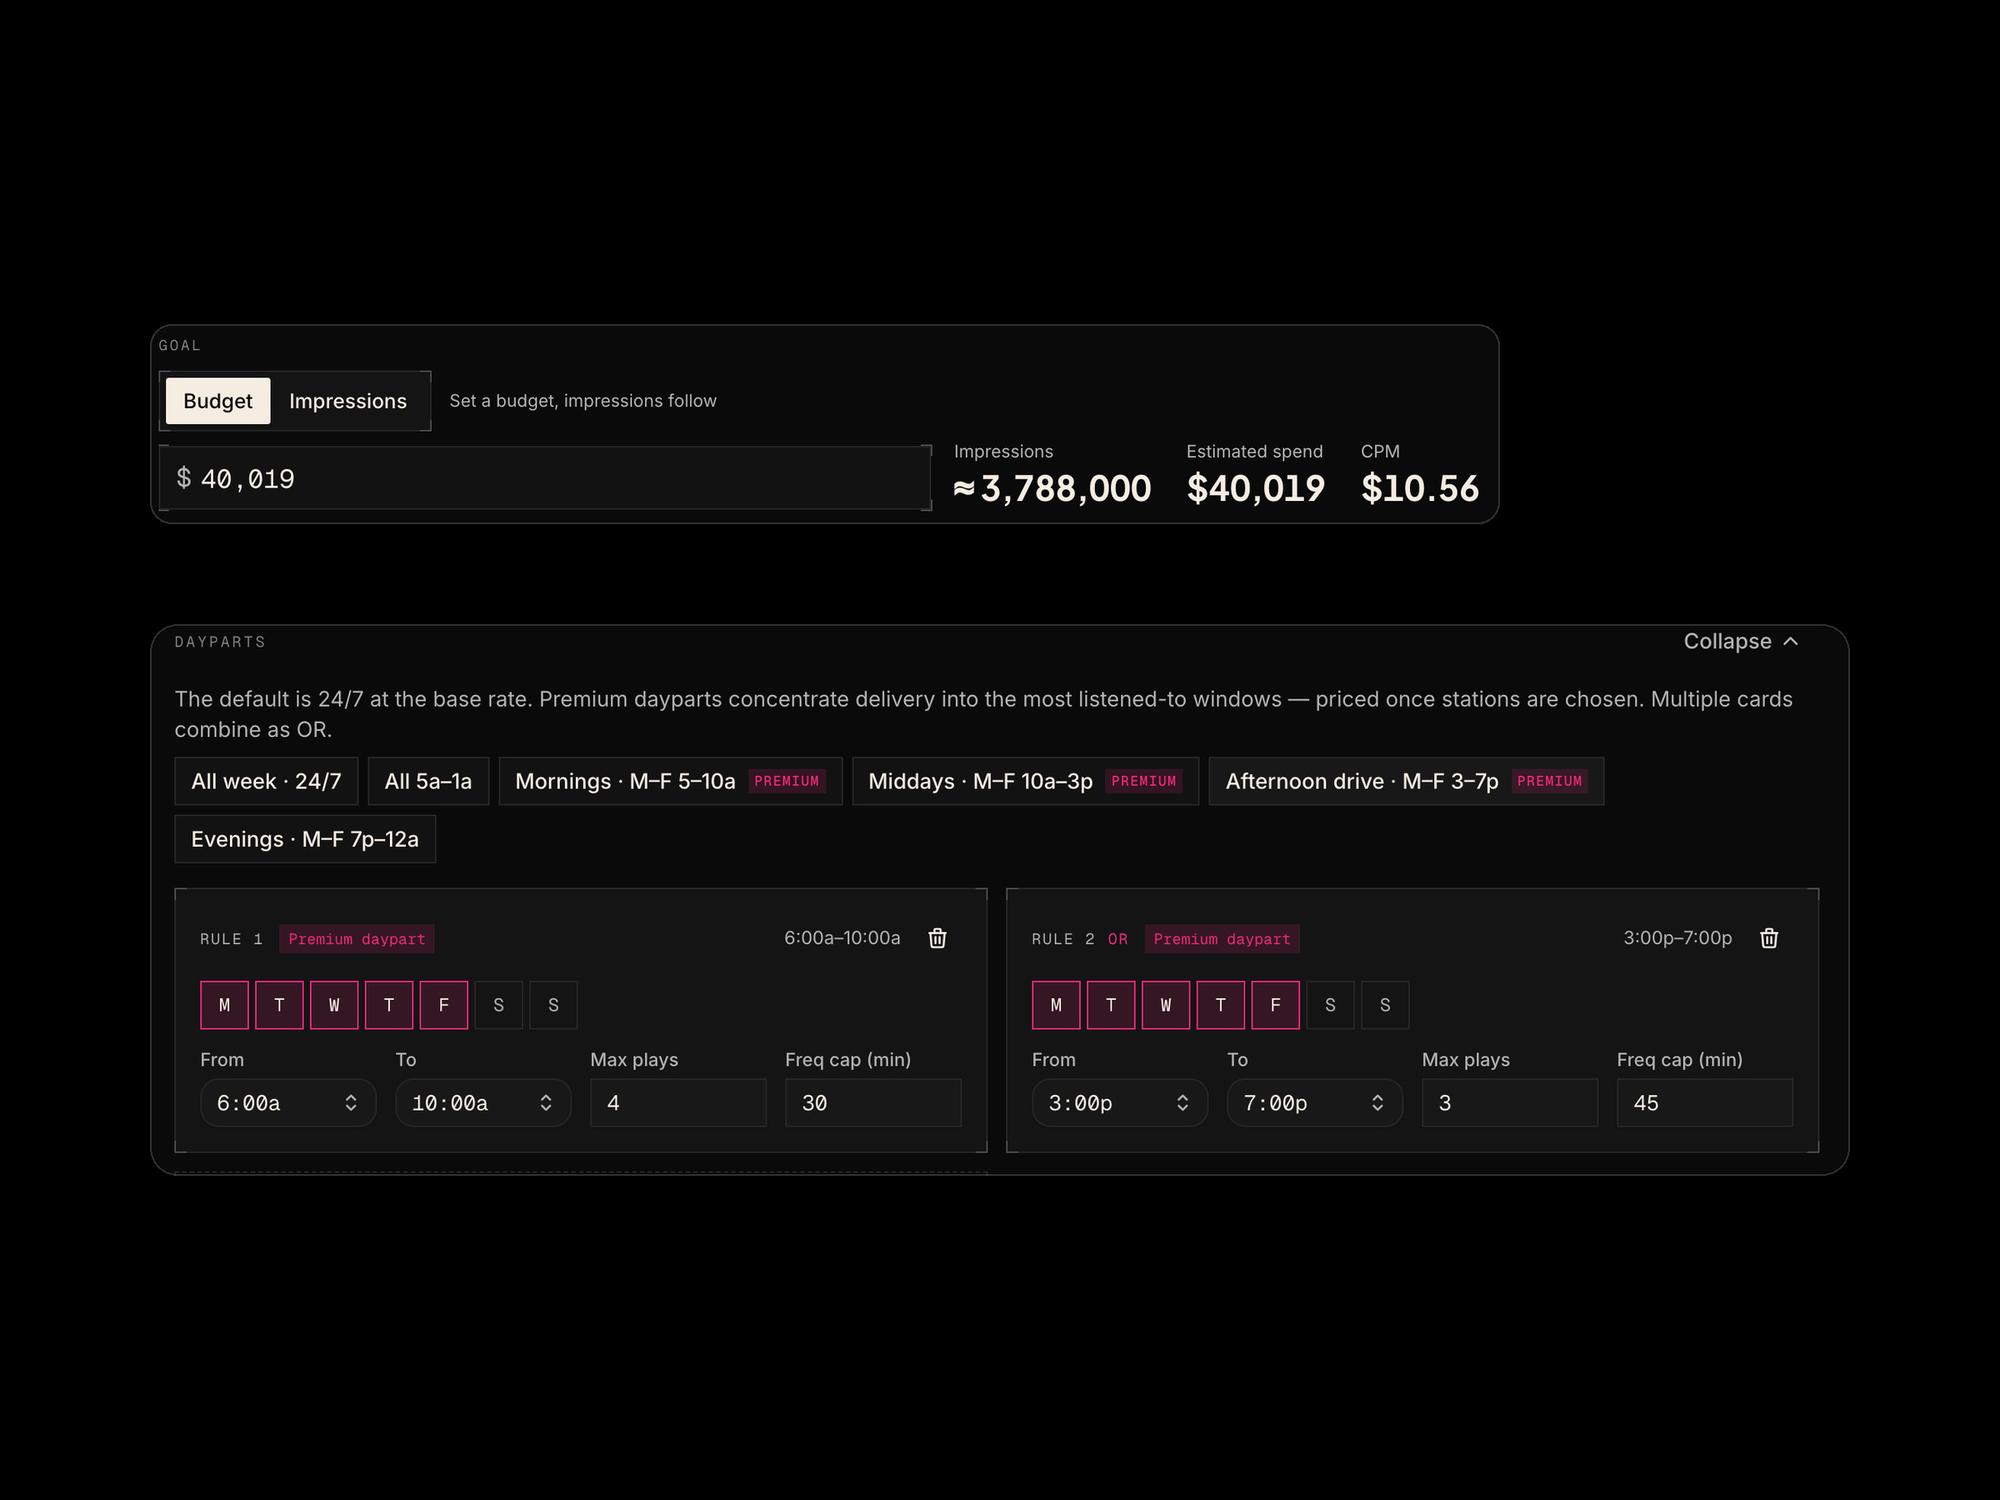Apply the All week · 24/7 preset
This screenshot has height=1500, width=2000.
(266, 781)
